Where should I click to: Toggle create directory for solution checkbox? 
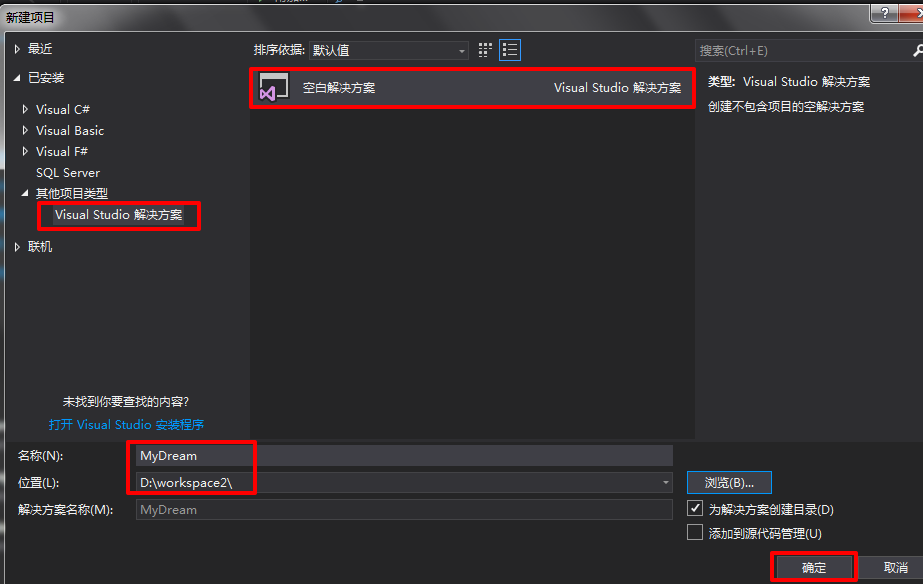coord(695,509)
